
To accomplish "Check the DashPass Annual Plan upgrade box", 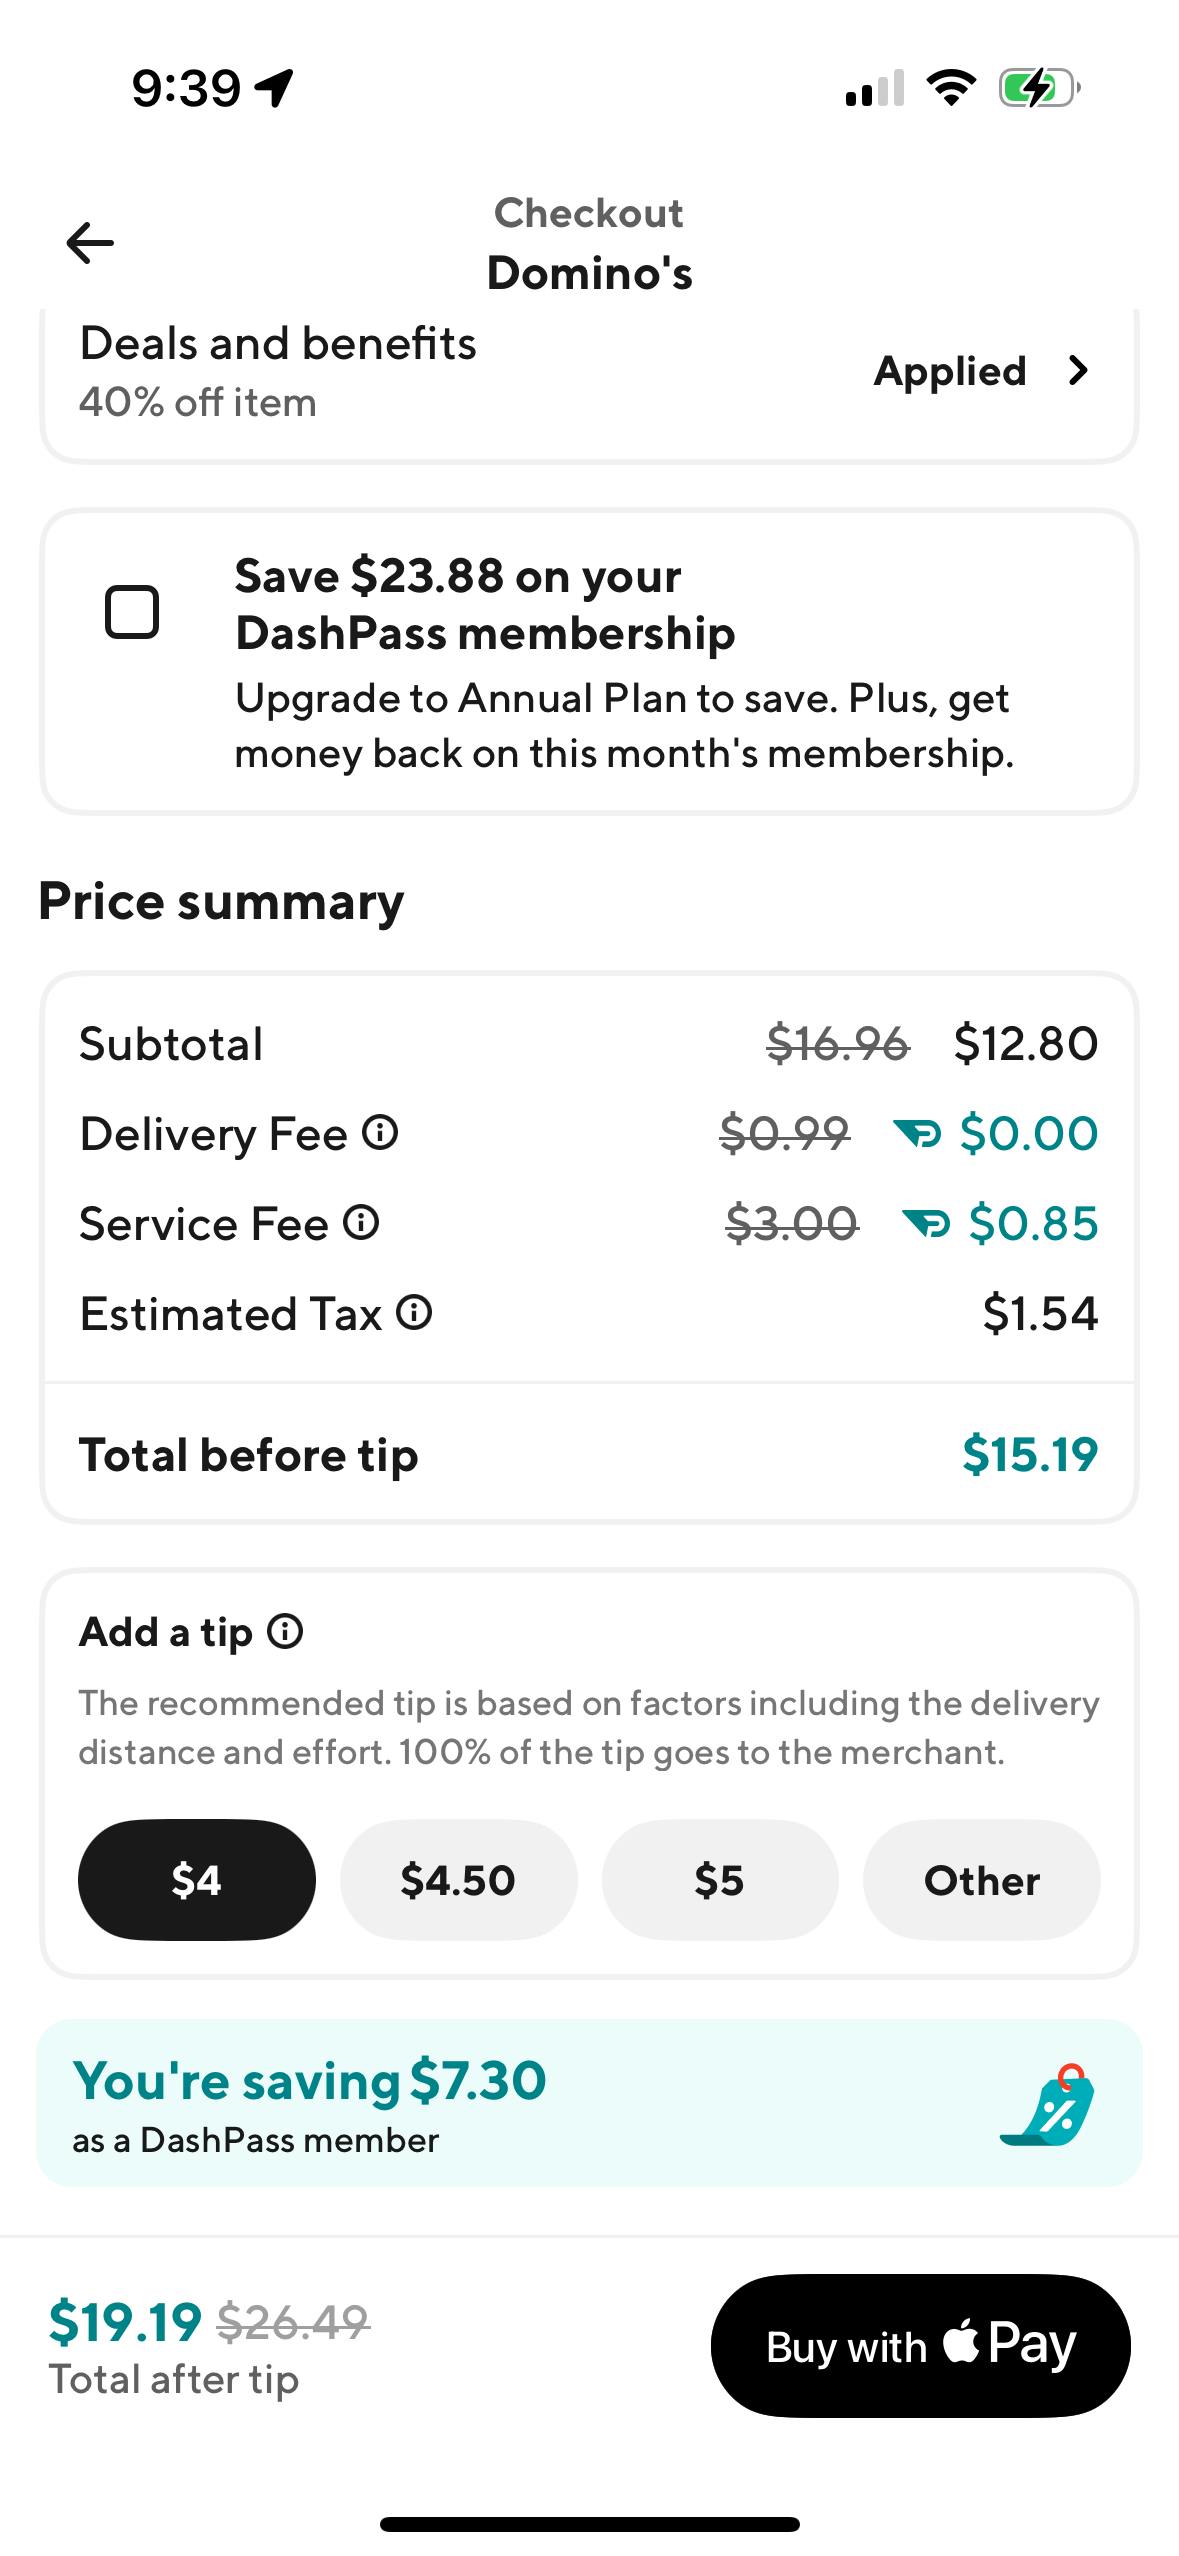I will (x=132, y=611).
